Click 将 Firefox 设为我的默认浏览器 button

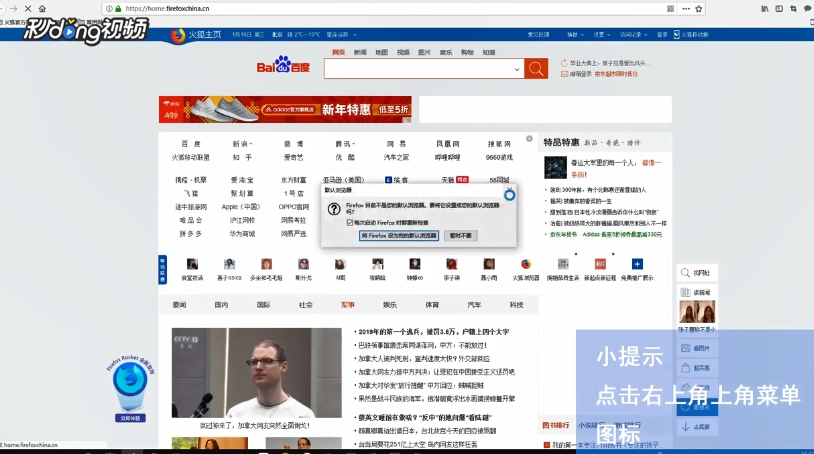[399, 236]
